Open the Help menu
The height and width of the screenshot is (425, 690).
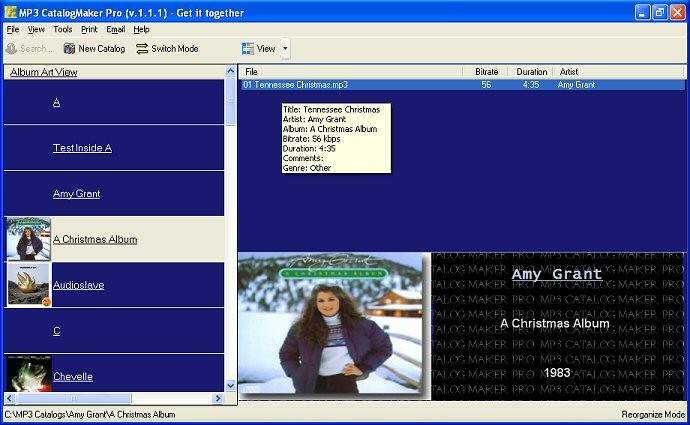141,29
